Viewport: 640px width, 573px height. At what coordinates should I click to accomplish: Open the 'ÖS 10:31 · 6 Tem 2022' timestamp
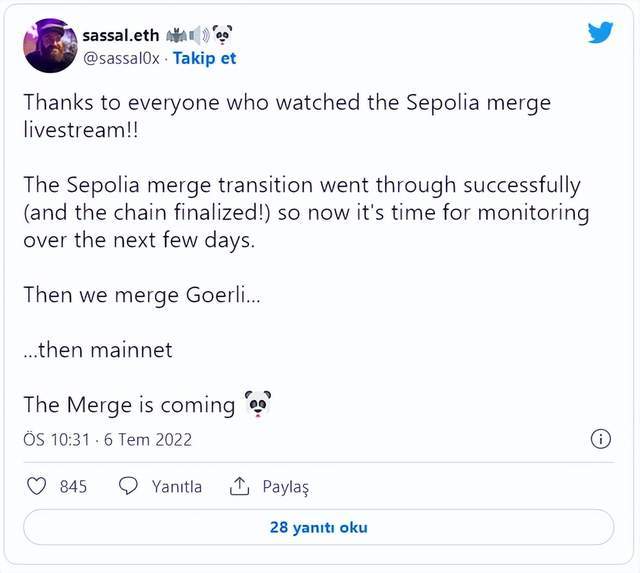[x=107, y=439]
